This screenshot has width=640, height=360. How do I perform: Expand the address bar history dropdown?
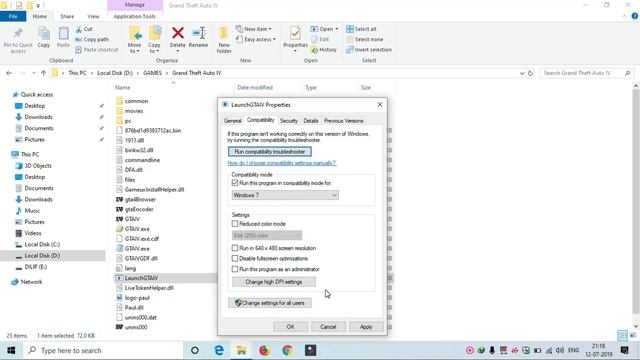522,73
